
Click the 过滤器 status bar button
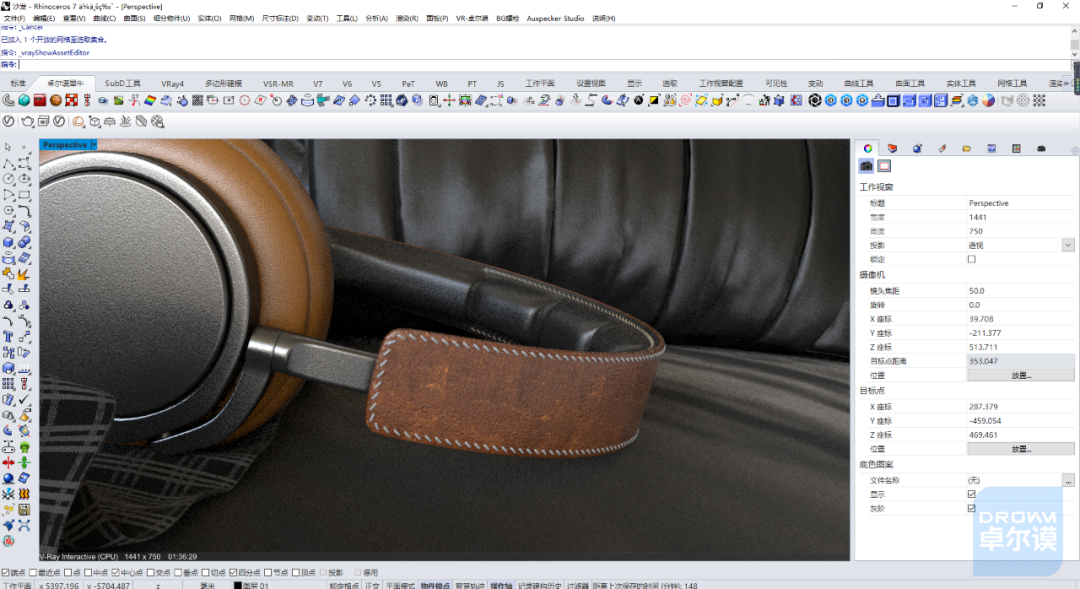pos(578,586)
